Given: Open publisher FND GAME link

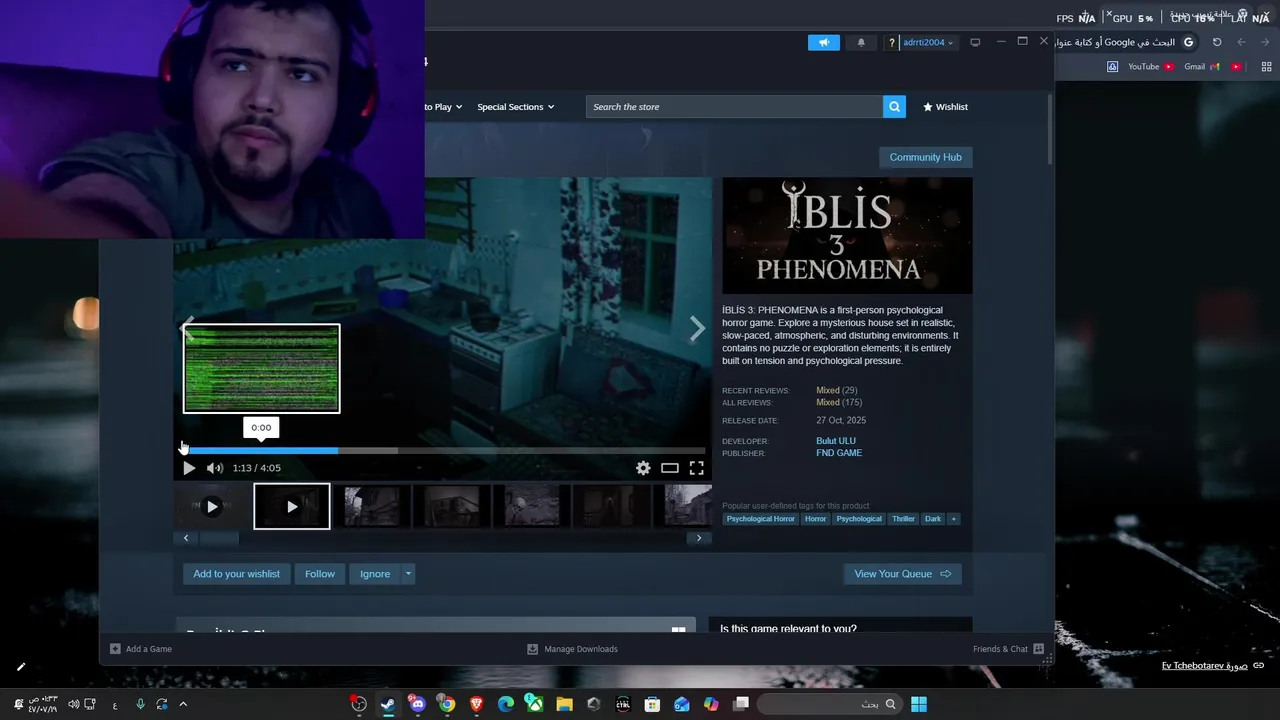Looking at the screenshot, I should pyautogui.click(x=839, y=453).
